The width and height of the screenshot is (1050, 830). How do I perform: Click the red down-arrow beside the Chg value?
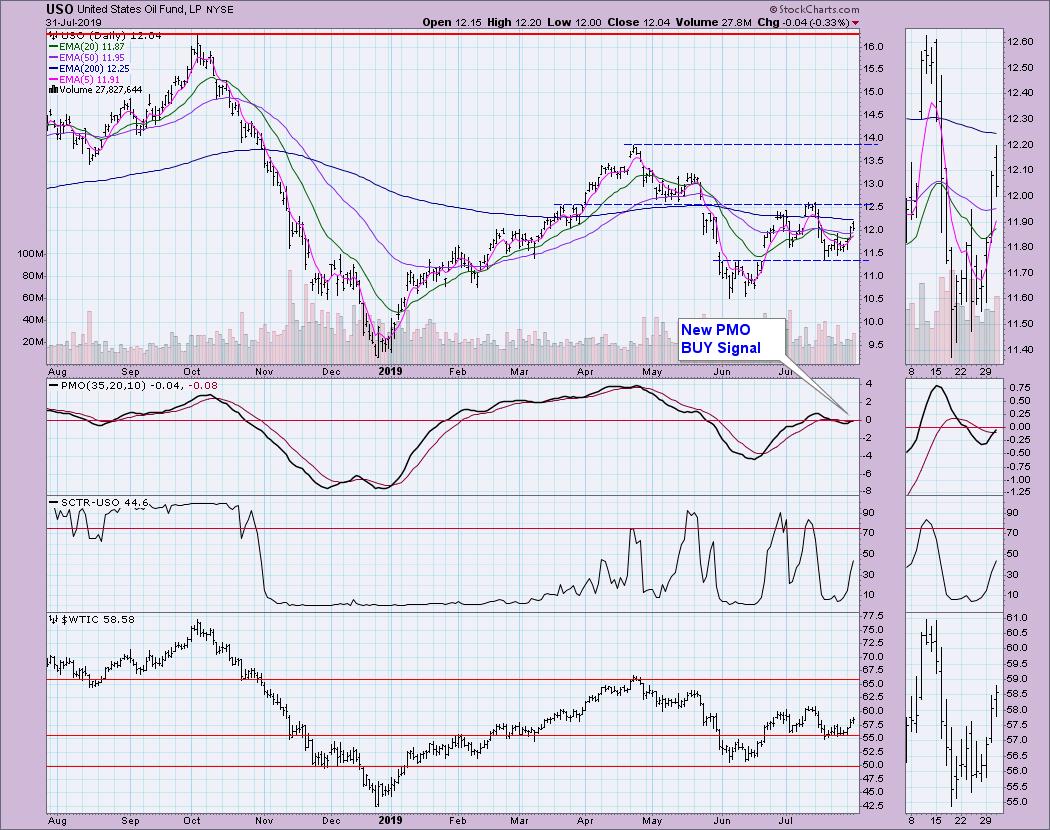855,23
